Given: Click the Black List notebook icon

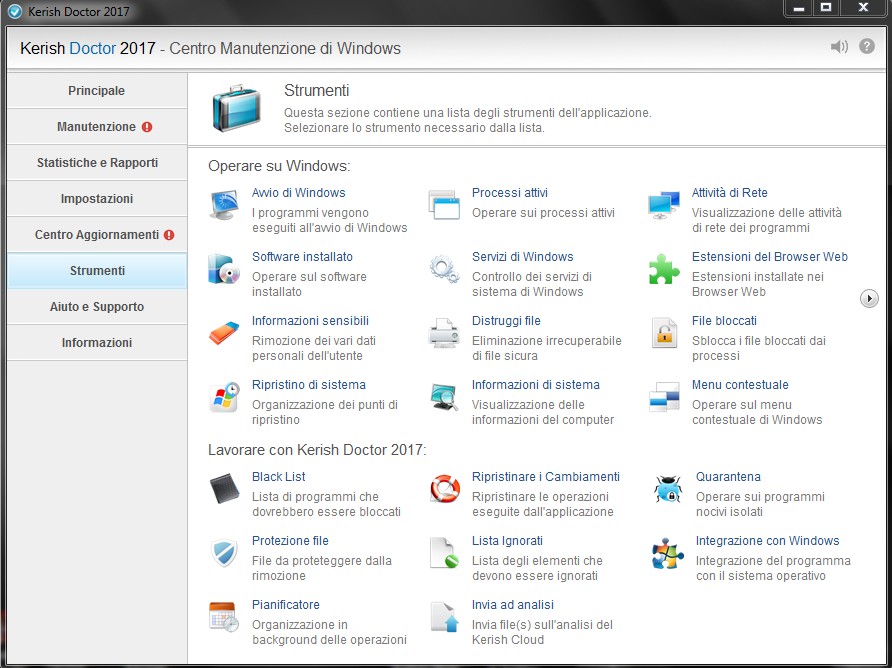Looking at the screenshot, I should 224,489.
